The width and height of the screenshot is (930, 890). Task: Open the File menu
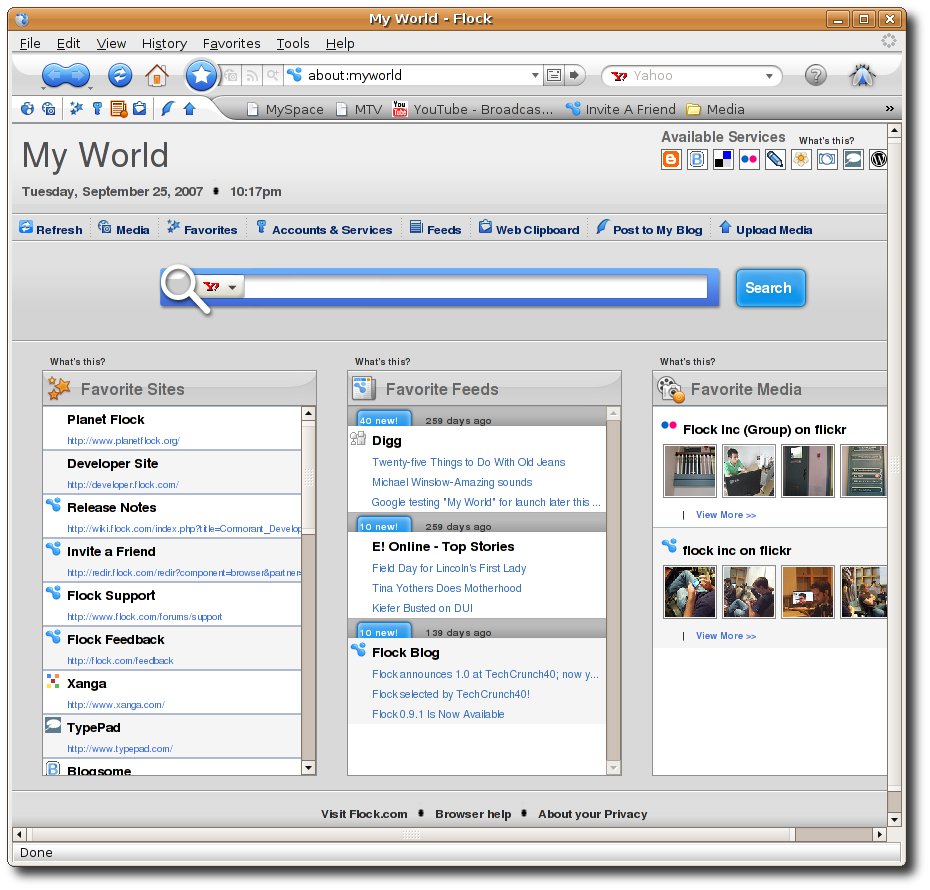[x=30, y=43]
